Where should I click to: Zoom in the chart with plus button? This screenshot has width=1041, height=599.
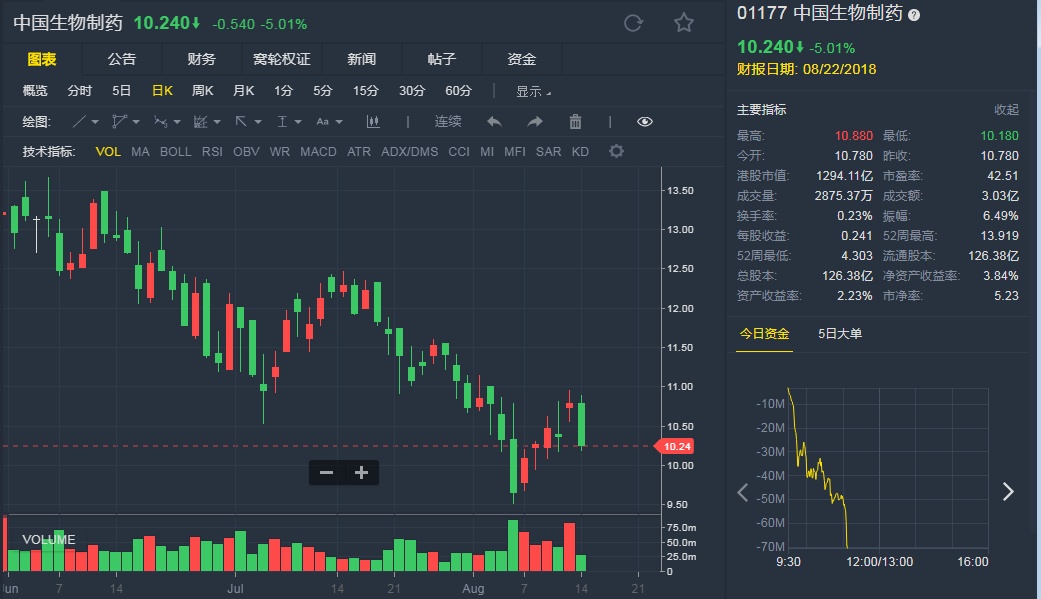[362, 473]
